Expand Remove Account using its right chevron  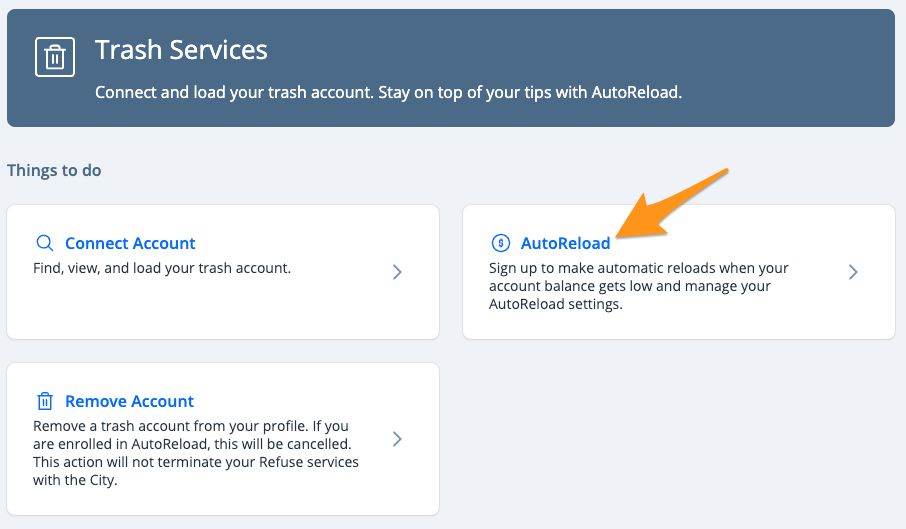(x=397, y=439)
